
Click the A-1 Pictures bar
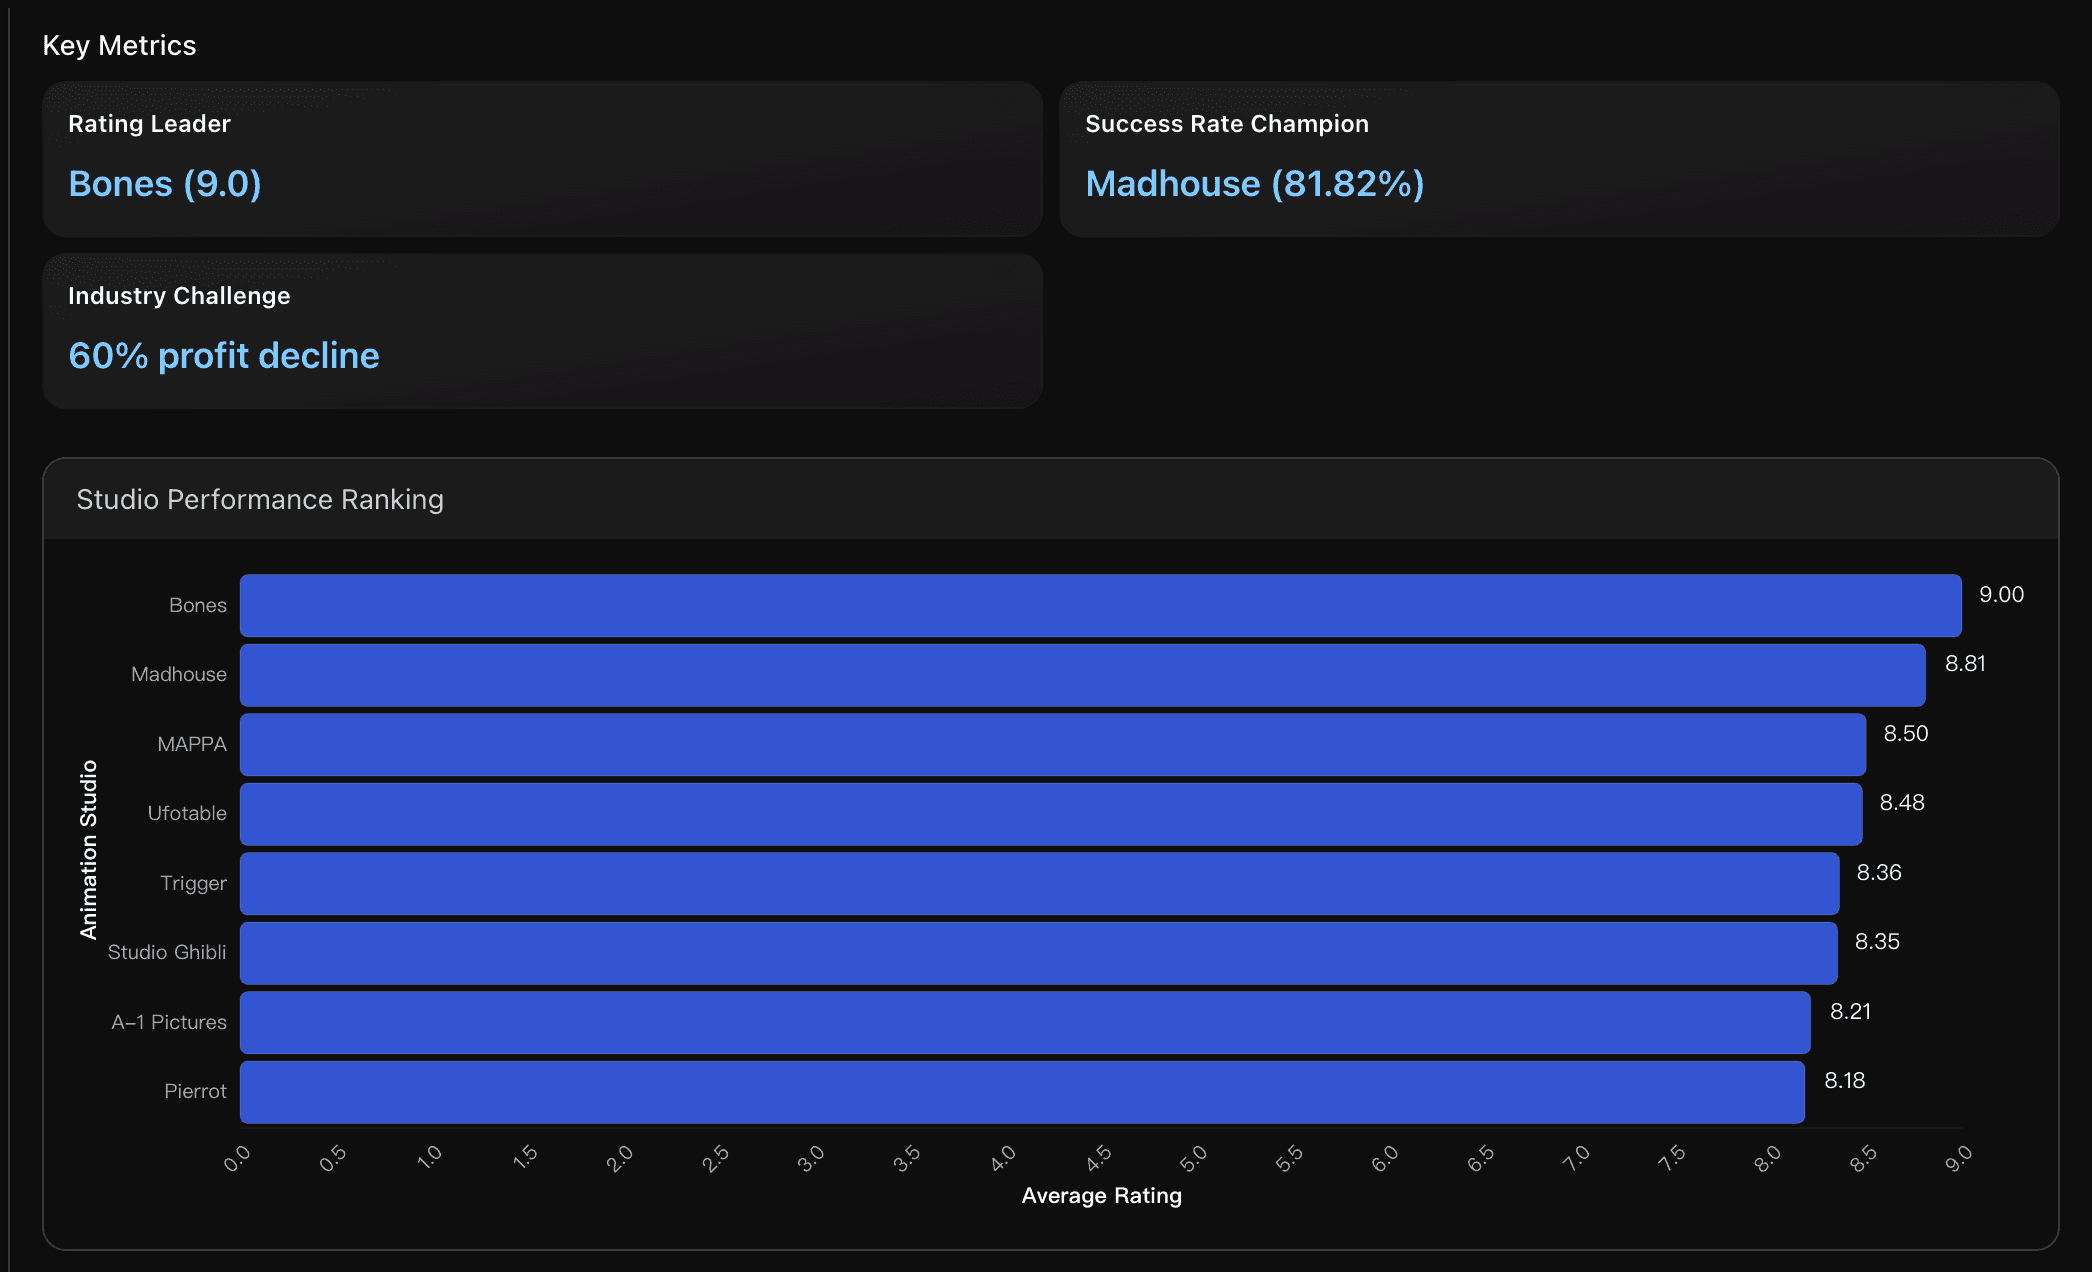[1025, 1022]
